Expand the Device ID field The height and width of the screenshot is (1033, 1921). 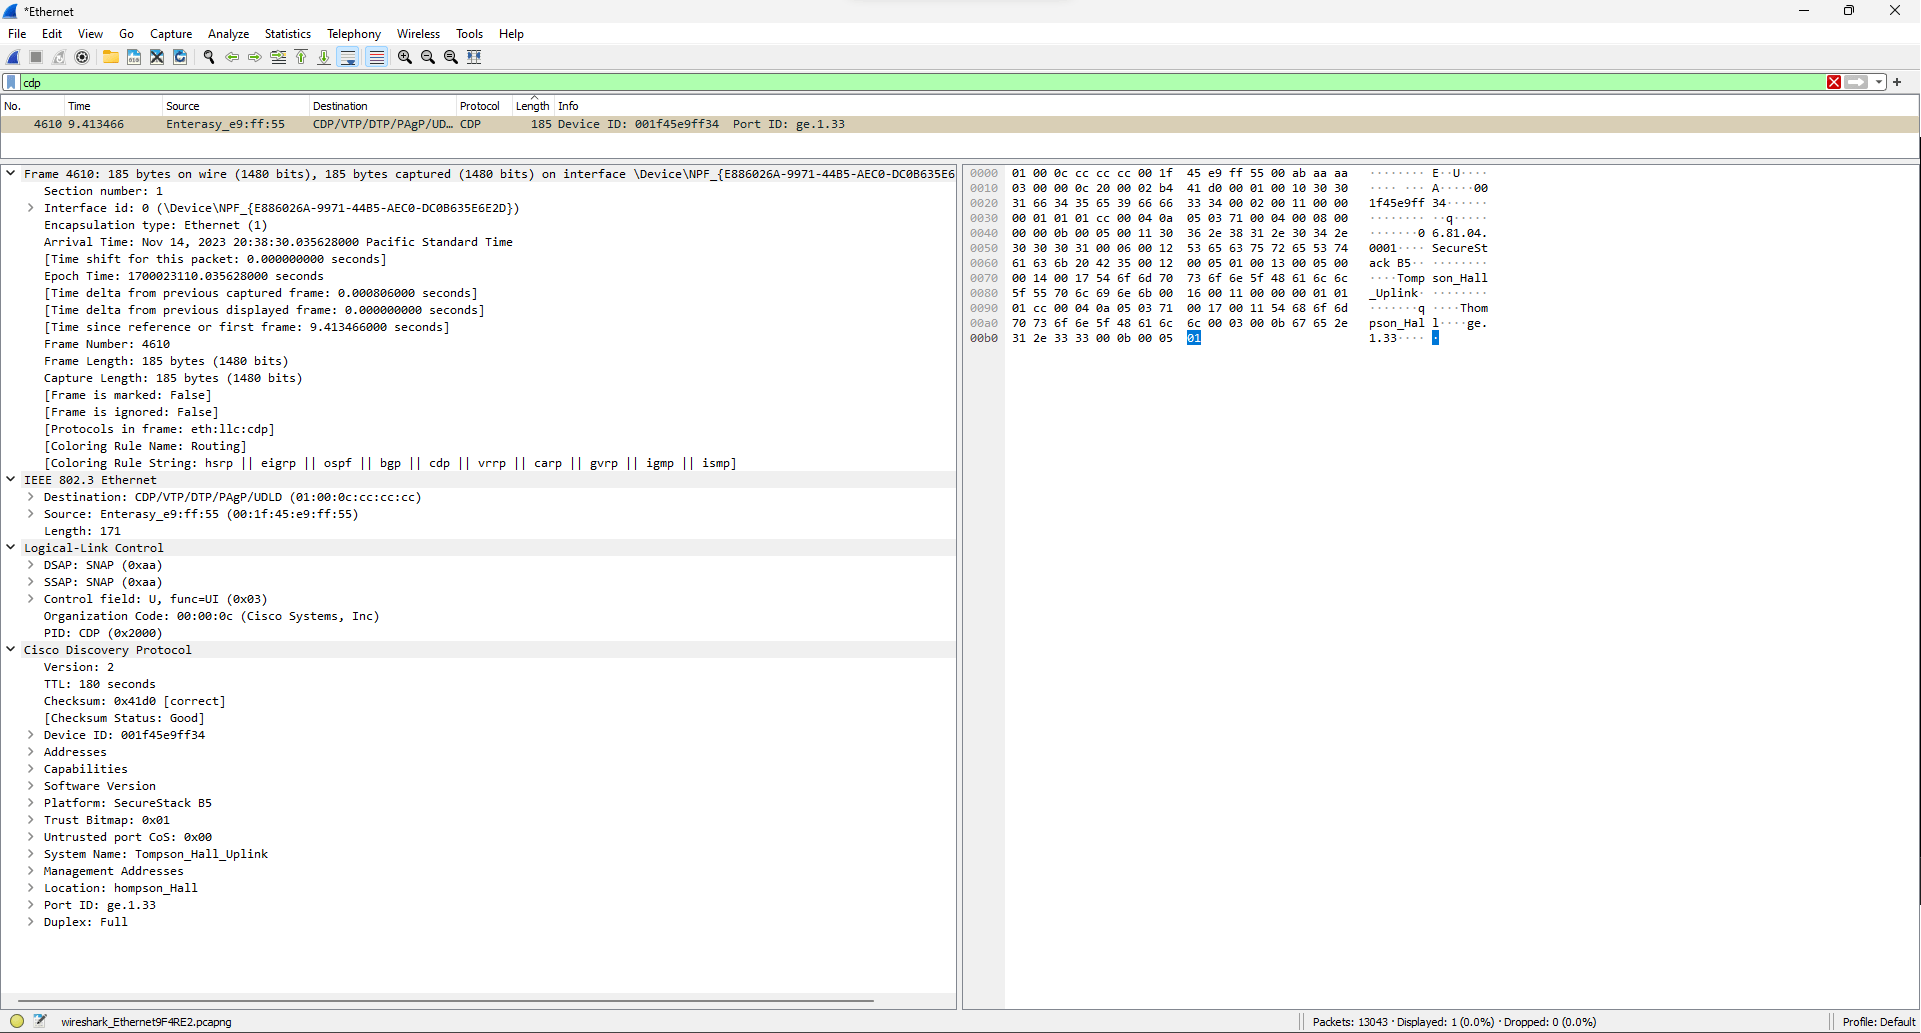point(31,735)
